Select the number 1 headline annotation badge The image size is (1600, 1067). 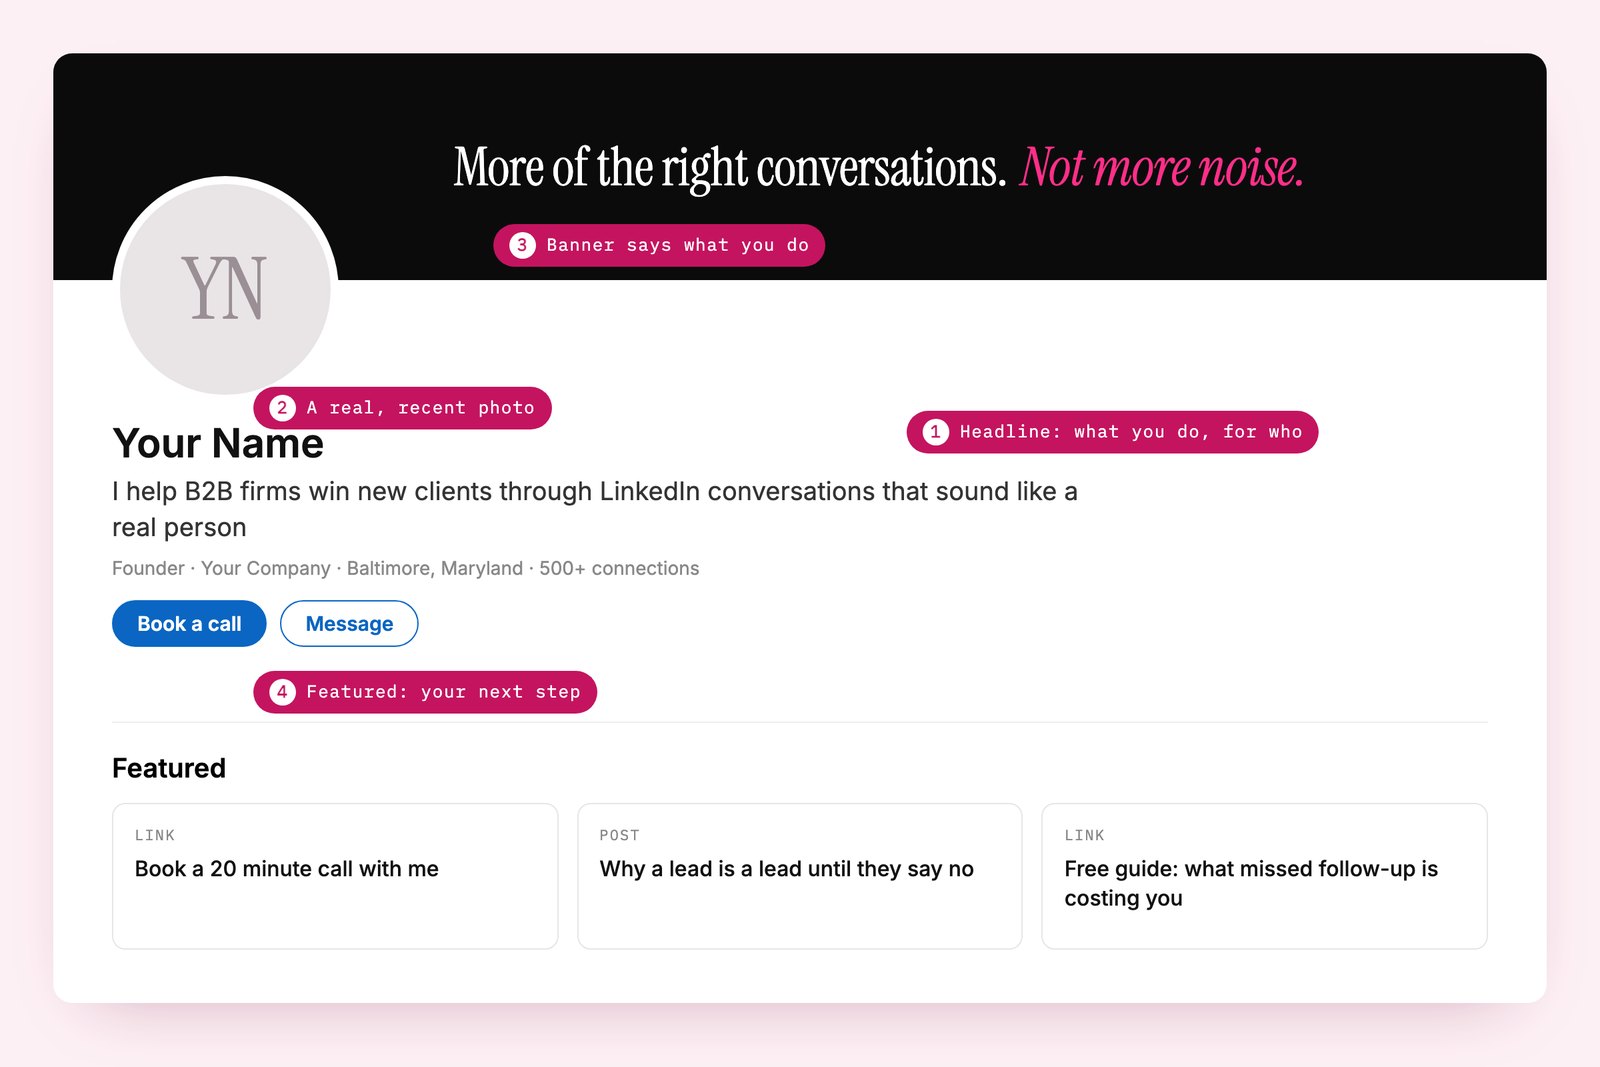pyautogui.click(x=935, y=432)
